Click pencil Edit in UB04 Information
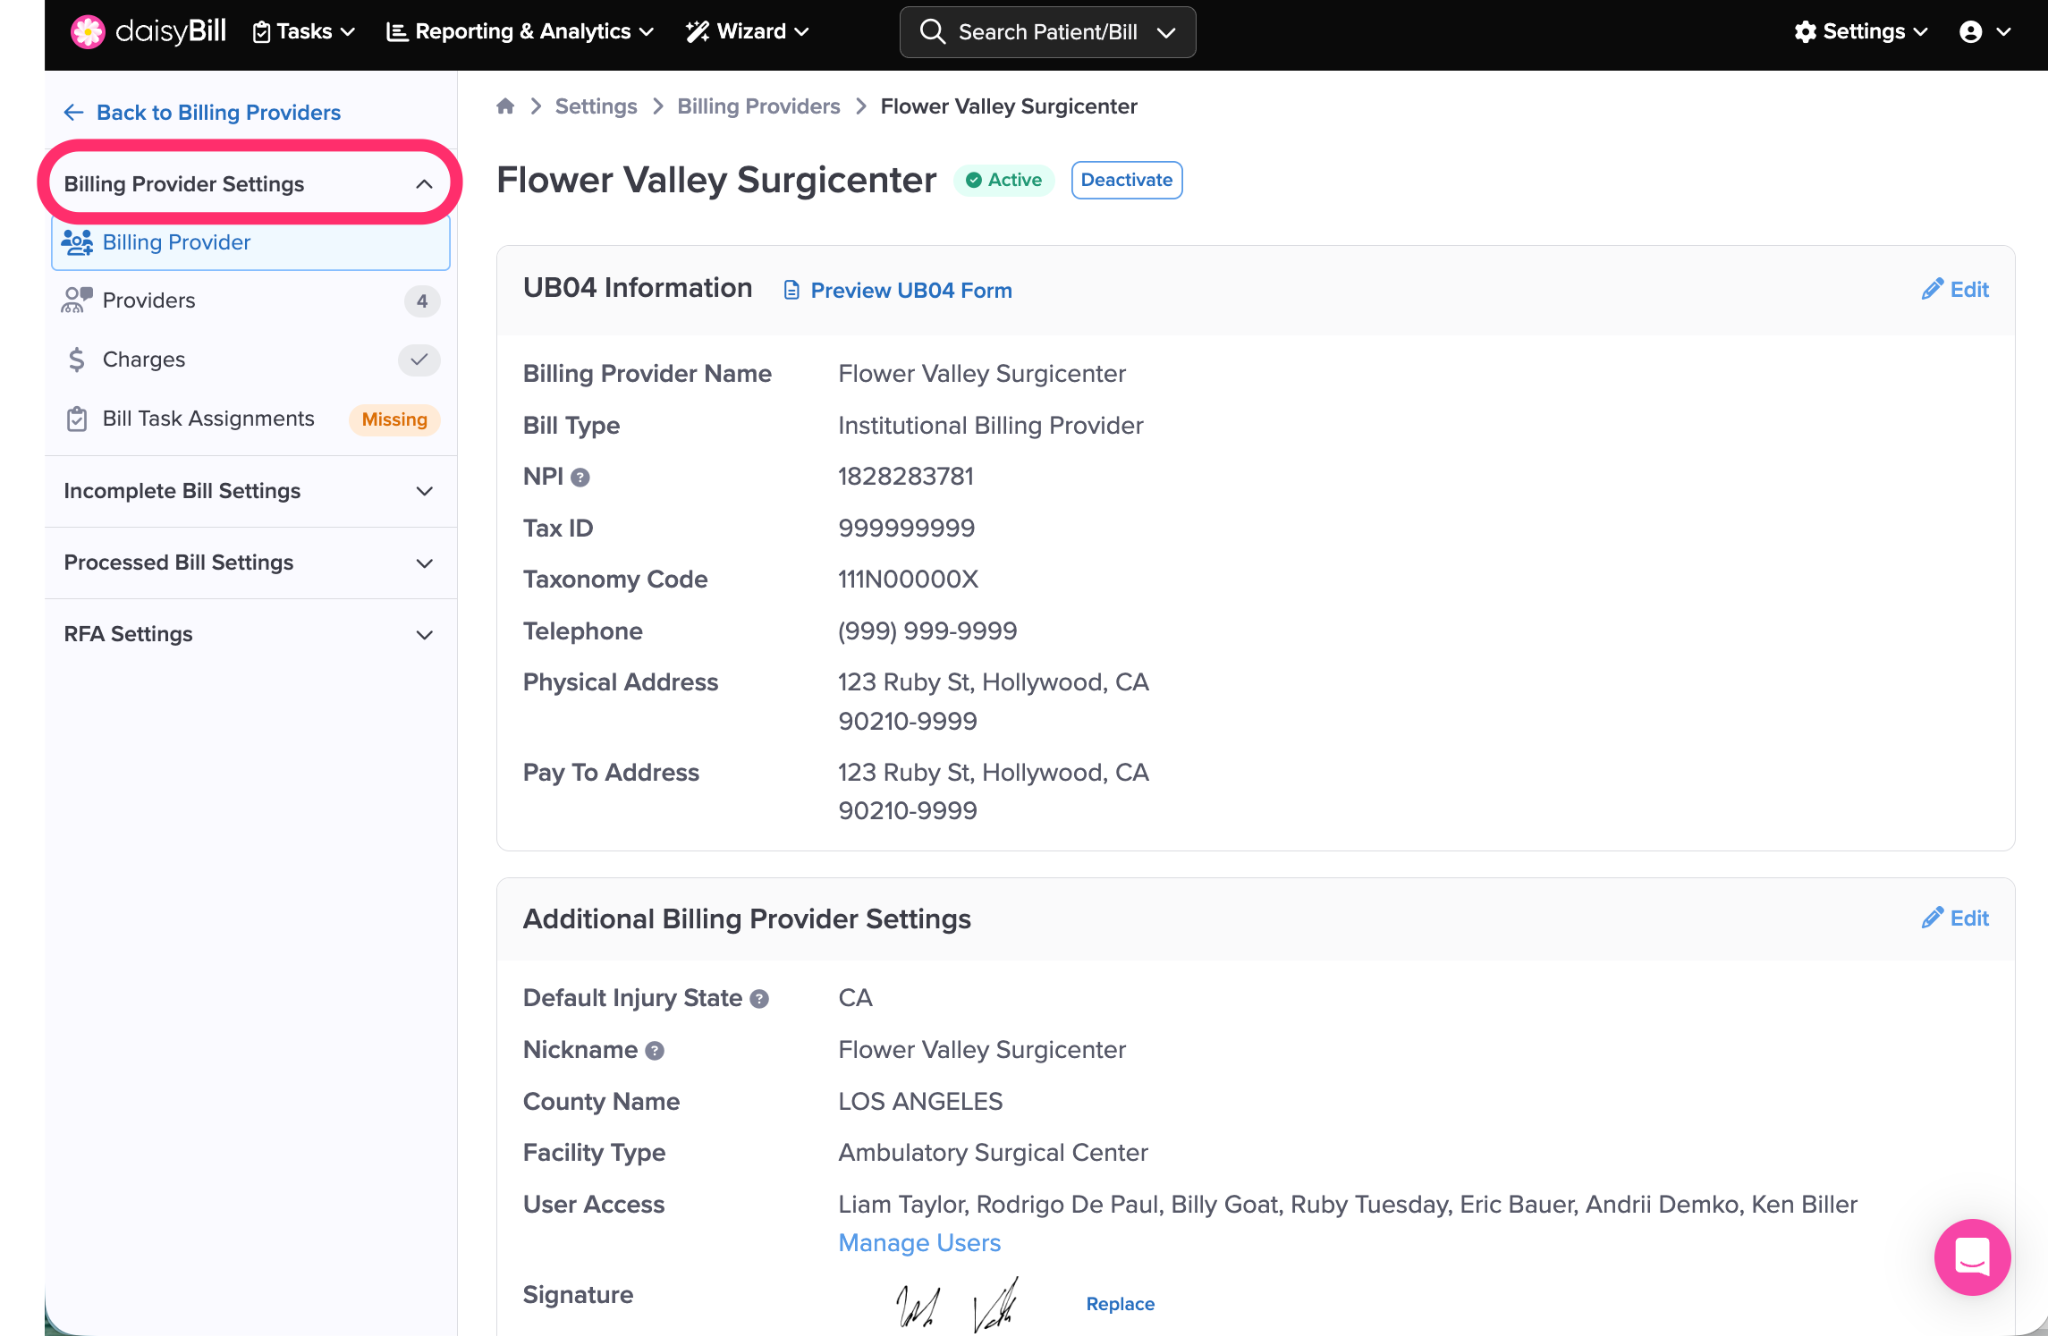The height and width of the screenshot is (1336, 2048). click(1955, 290)
